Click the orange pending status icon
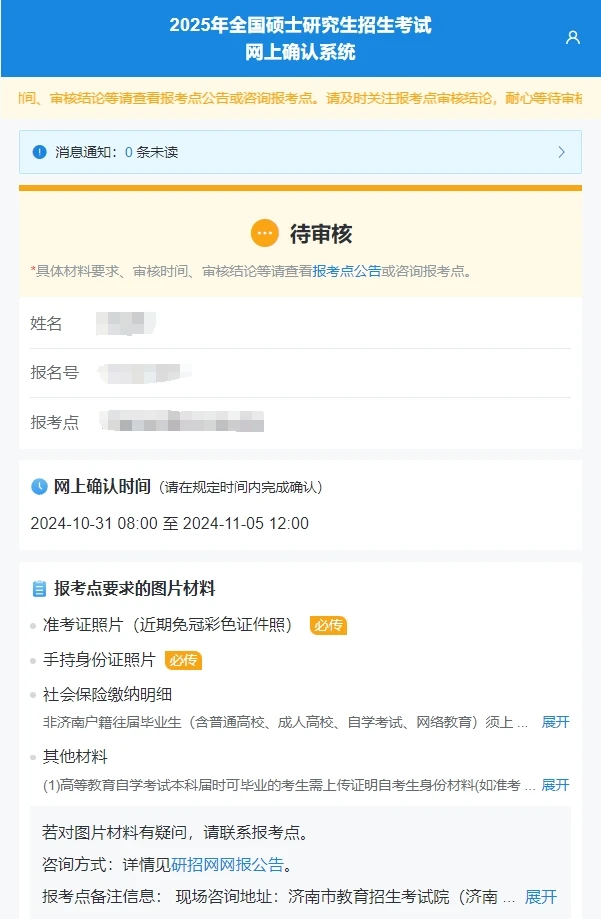This screenshot has width=601, height=919. click(x=264, y=233)
